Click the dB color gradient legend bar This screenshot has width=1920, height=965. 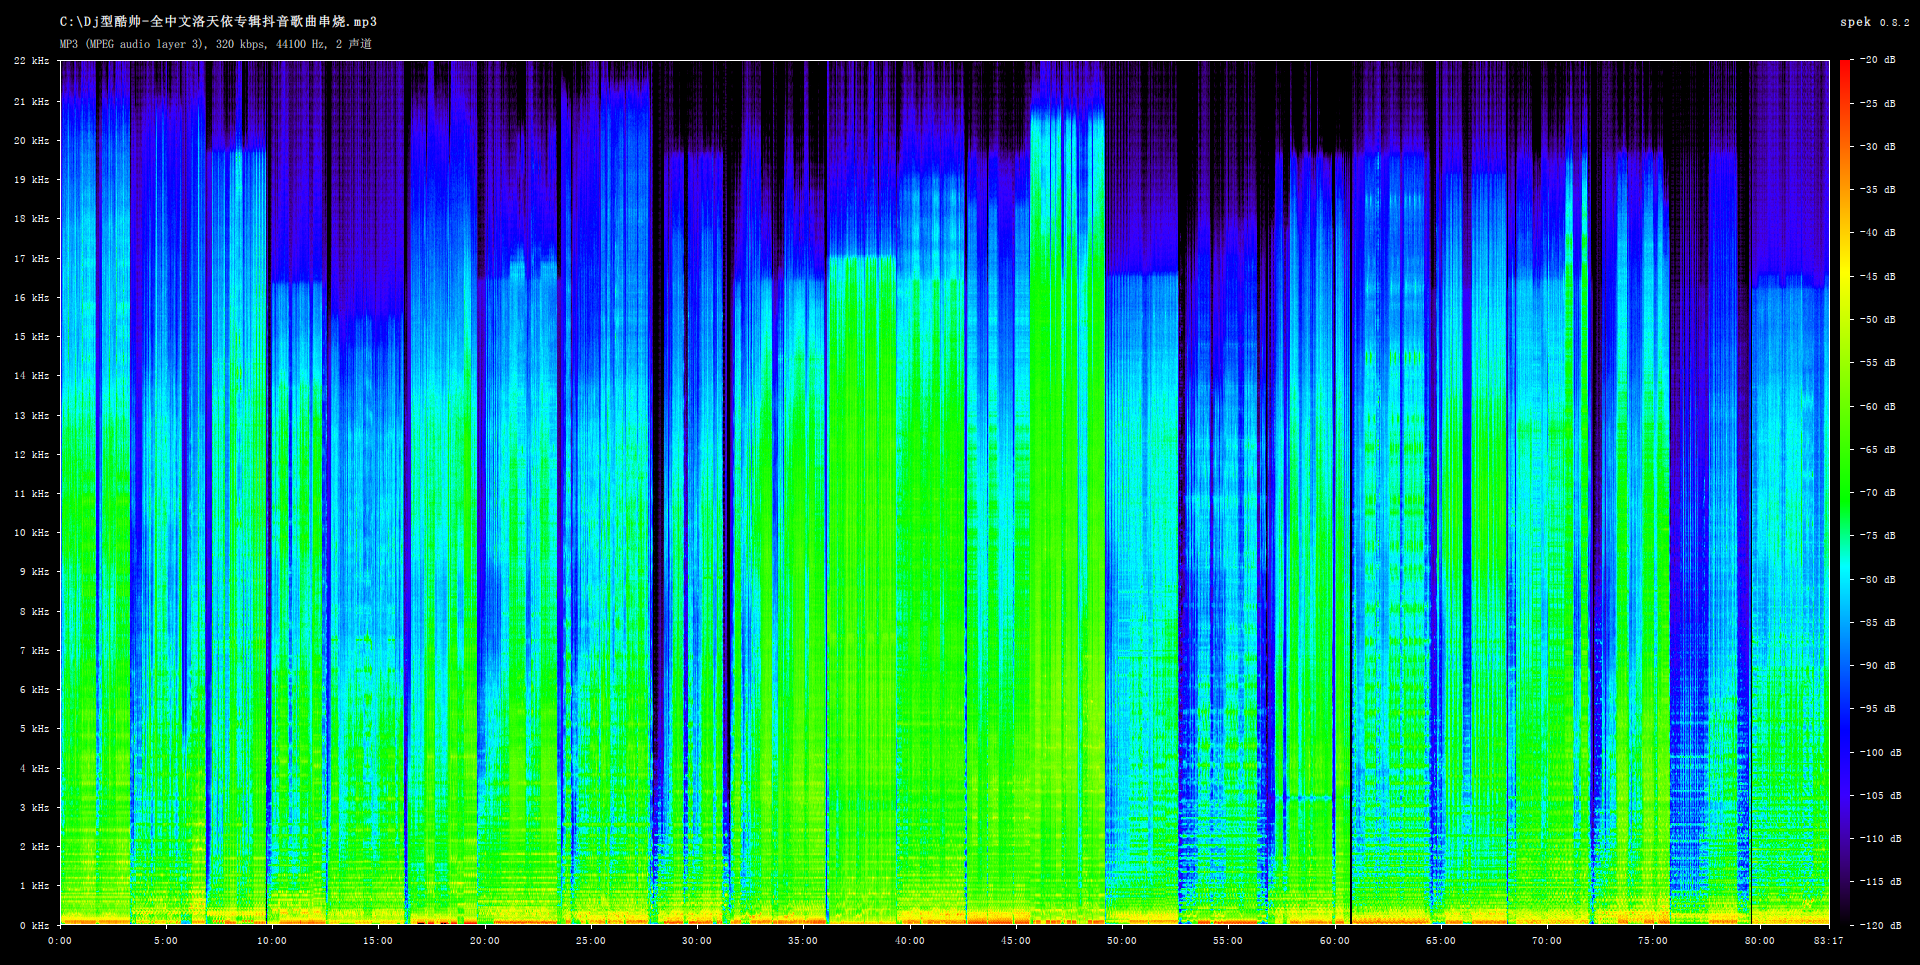[1844, 492]
